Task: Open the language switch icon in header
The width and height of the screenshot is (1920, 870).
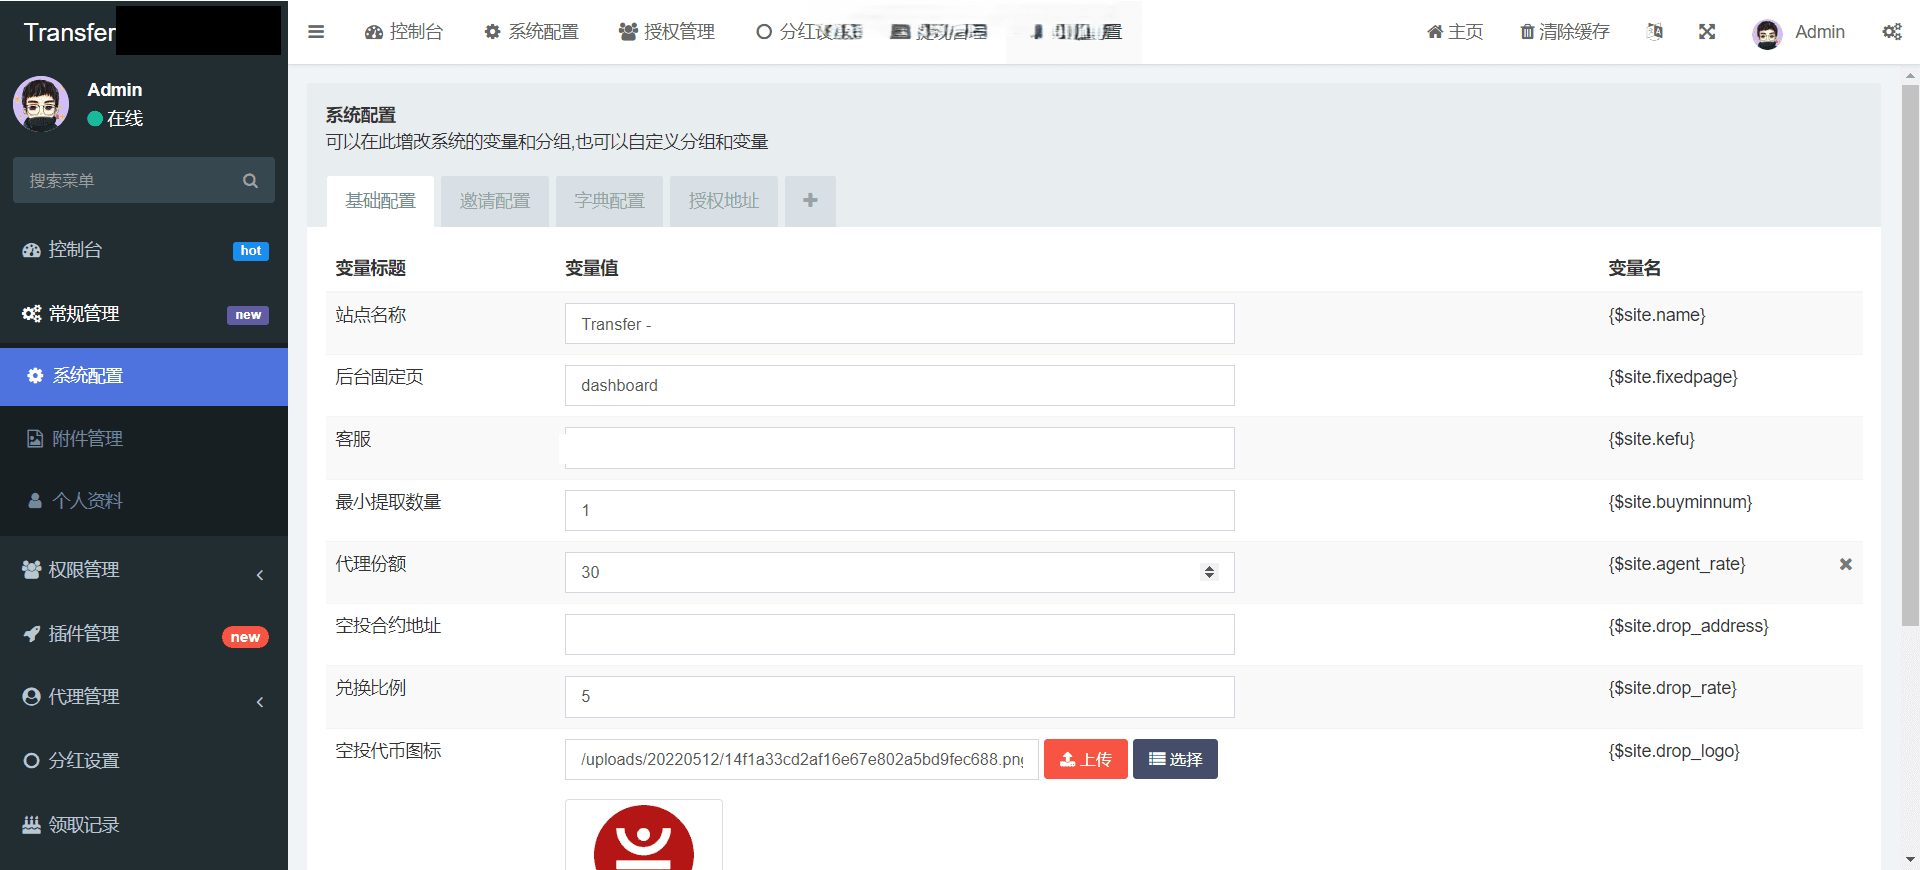Action: click(1655, 32)
